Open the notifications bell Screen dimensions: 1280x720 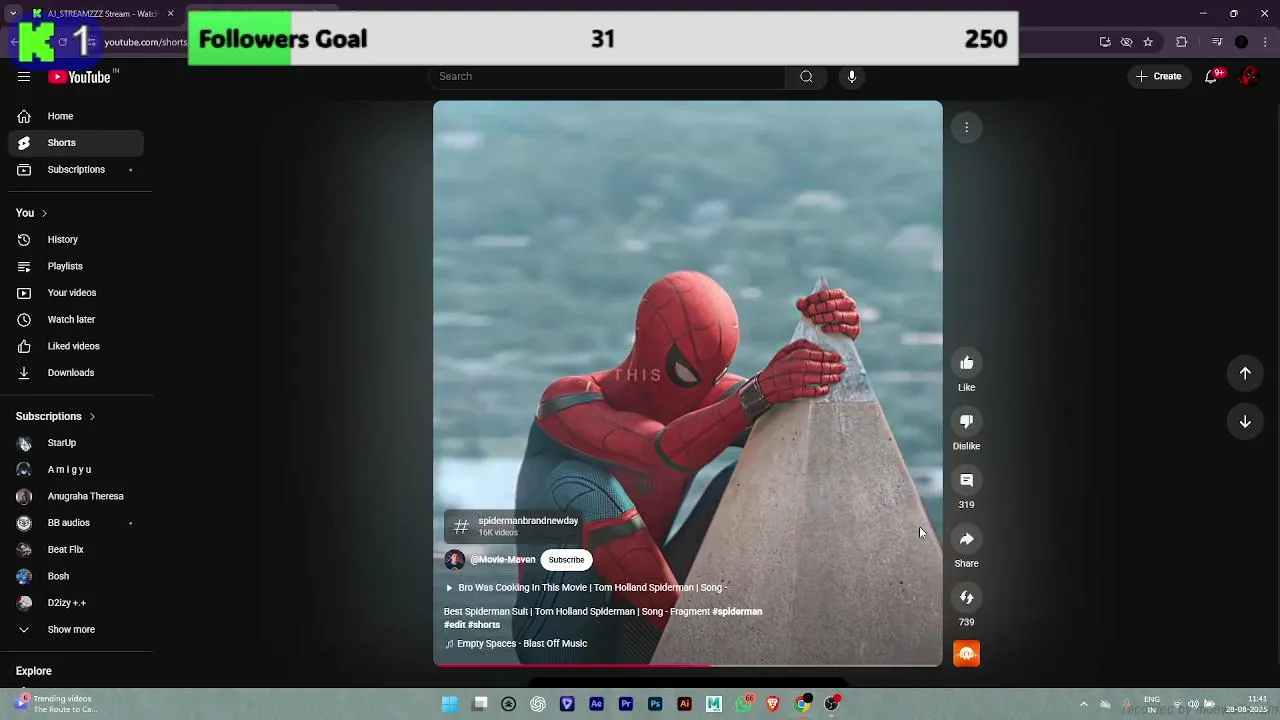(x=1211, y=77)
